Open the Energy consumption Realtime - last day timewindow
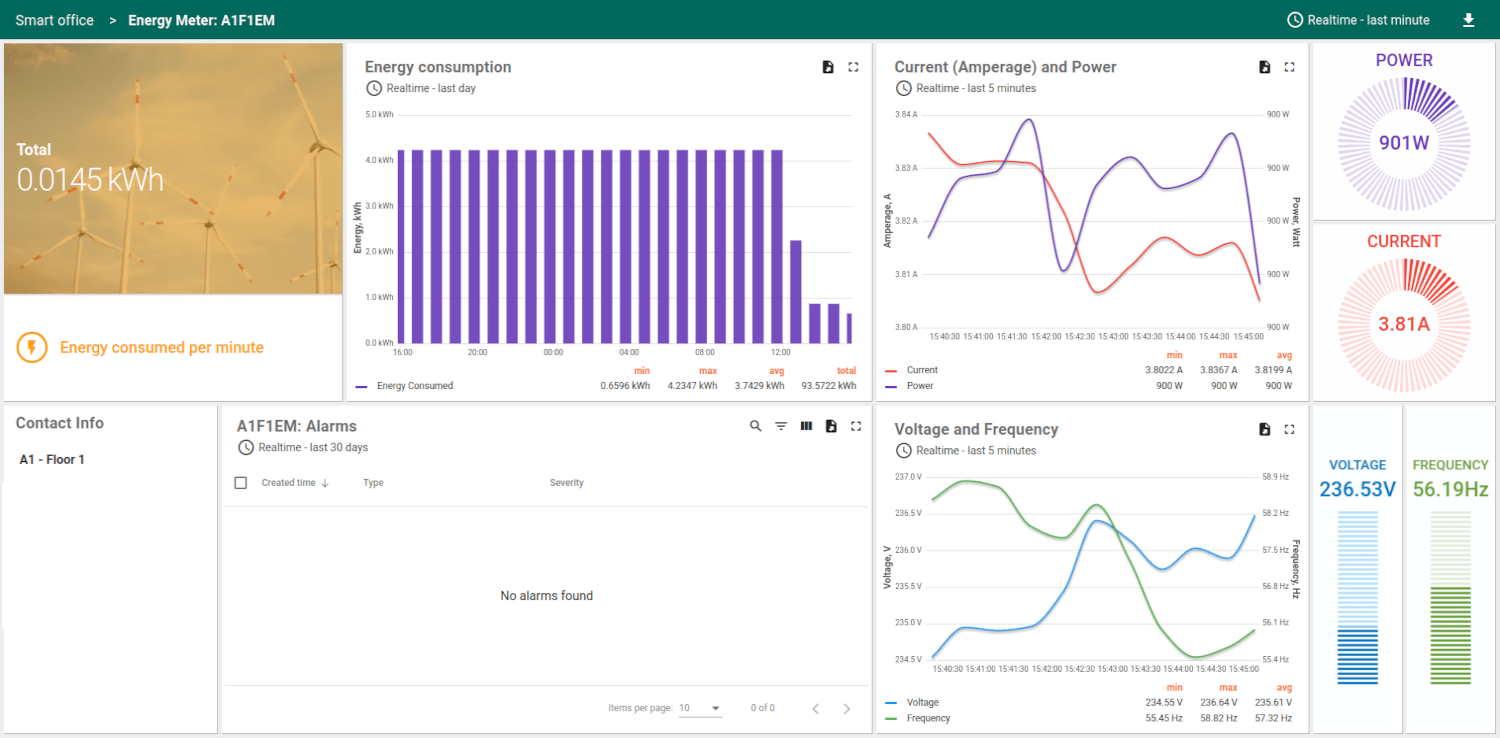Screen dimensions: 1500x738 421,88
